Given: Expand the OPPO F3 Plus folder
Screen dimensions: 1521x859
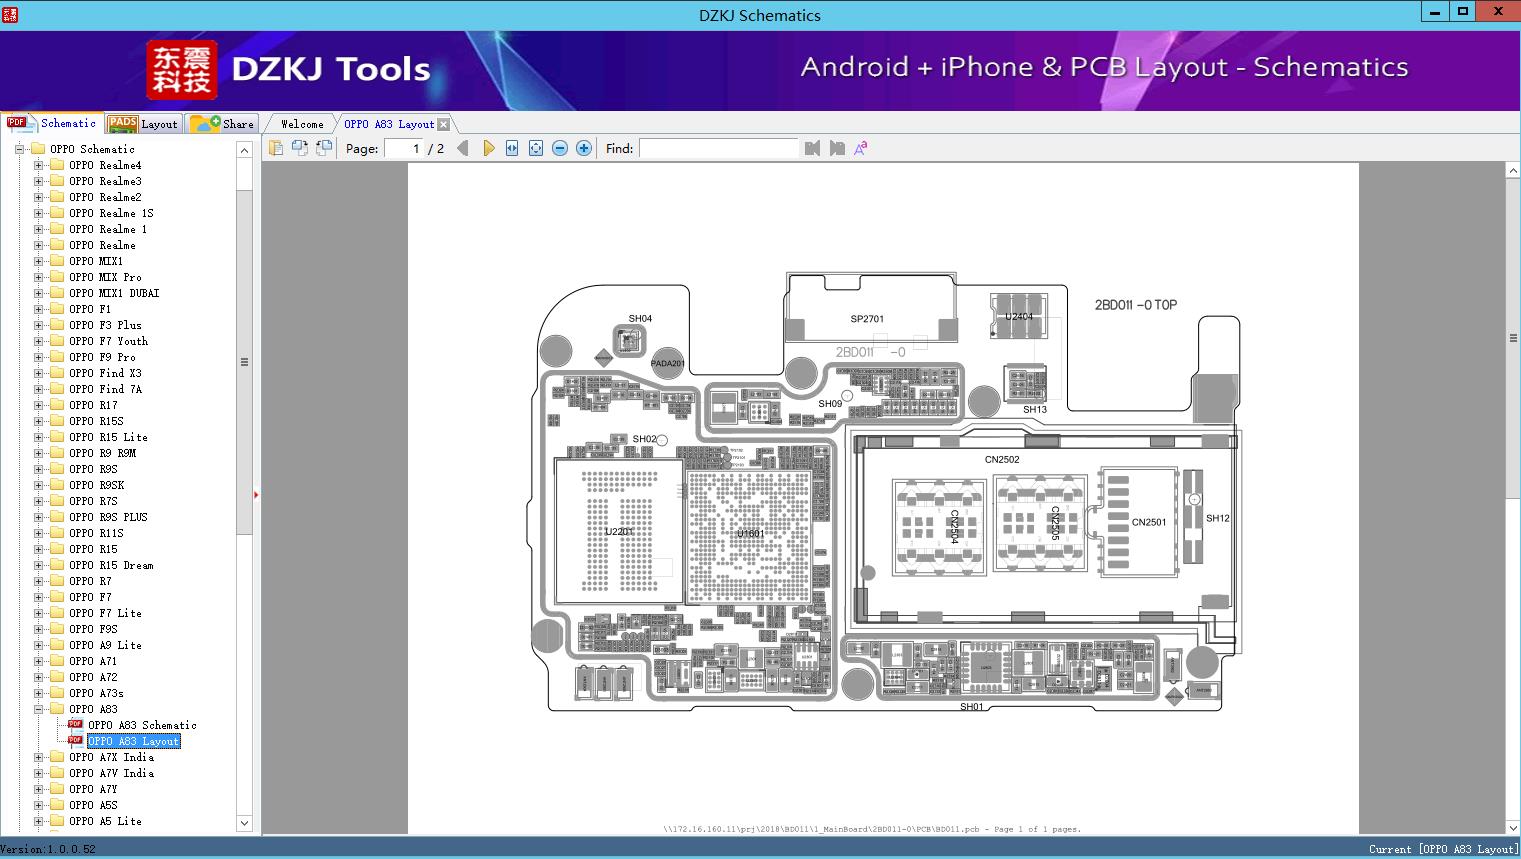Looking at the screenshot, I should coord(38,325).
